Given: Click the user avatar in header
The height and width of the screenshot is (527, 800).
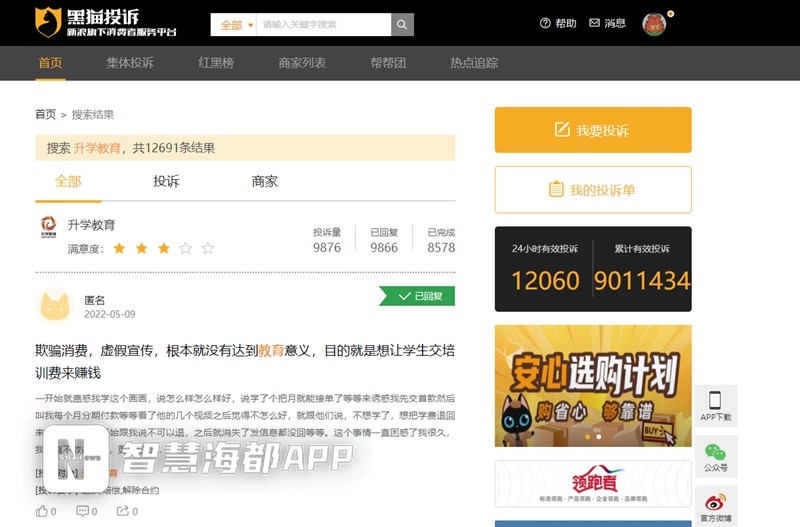Looking at the screenshot, I should [x=654, y=24].
